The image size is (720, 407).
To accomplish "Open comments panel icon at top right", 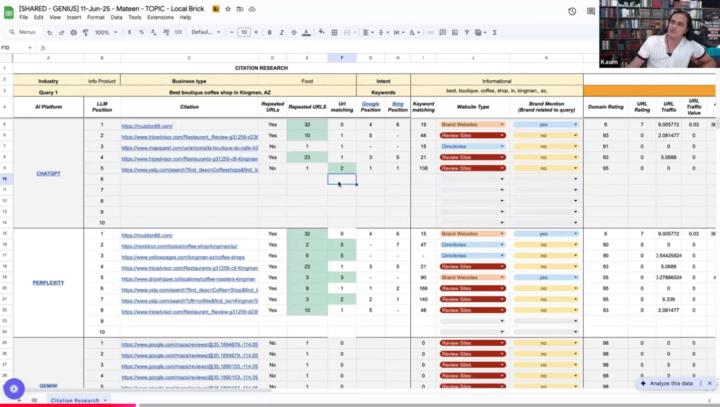I will pos(591,11).
